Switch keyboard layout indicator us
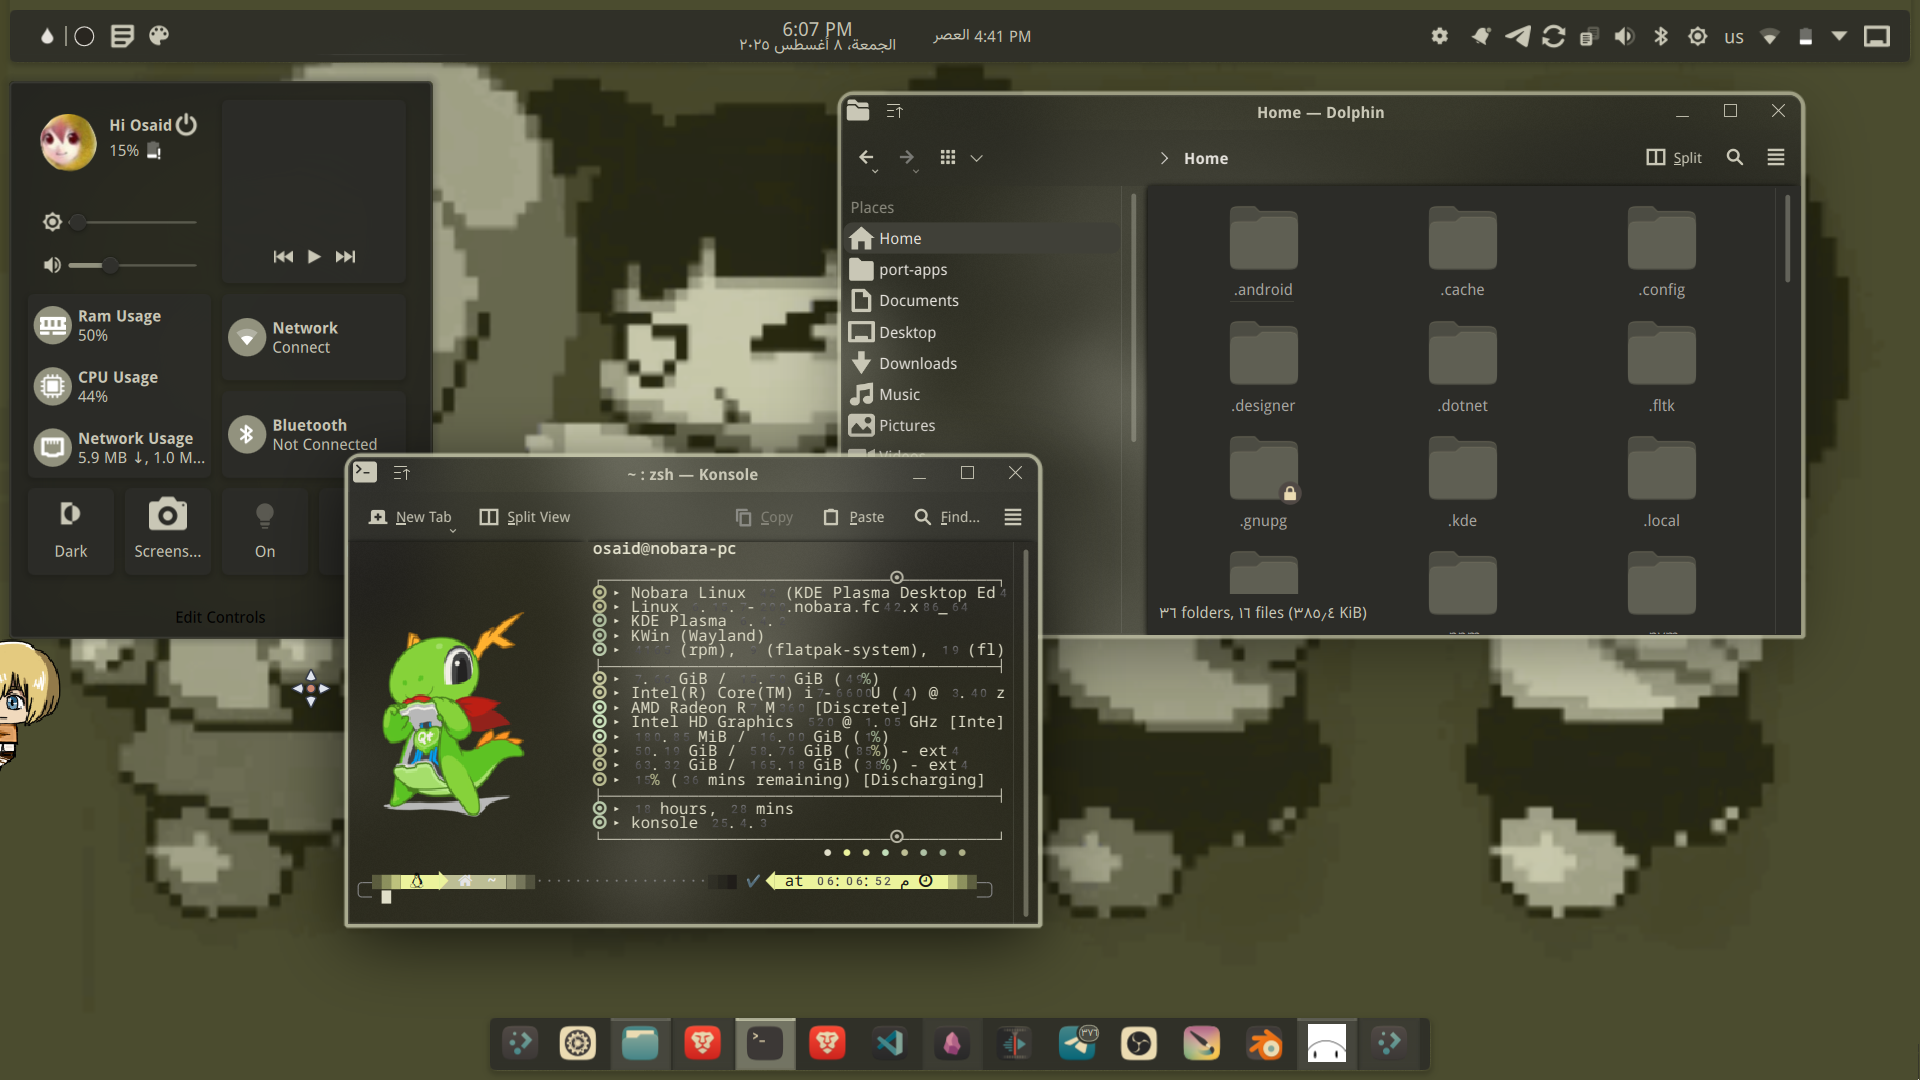Image resolution: width=1920 pixels, height=1080 pixels. click(x=1734, y=37)
